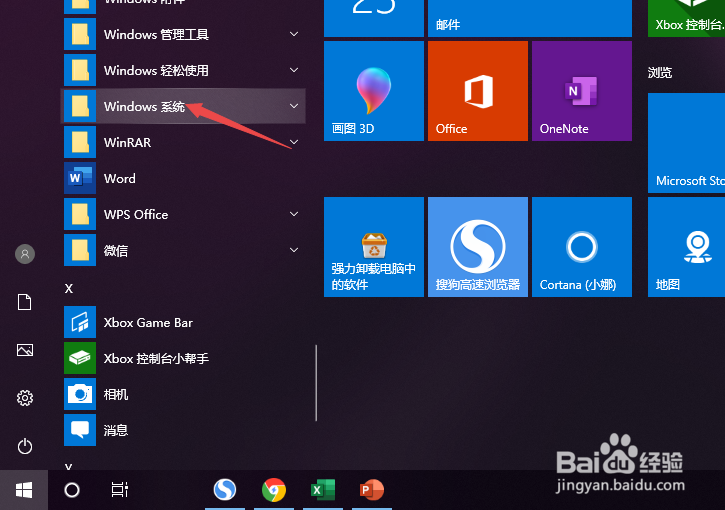Viewport: 725px width, 510px height.
Task: Open Google Chrome from the taskbar
Action: point(274,490)
